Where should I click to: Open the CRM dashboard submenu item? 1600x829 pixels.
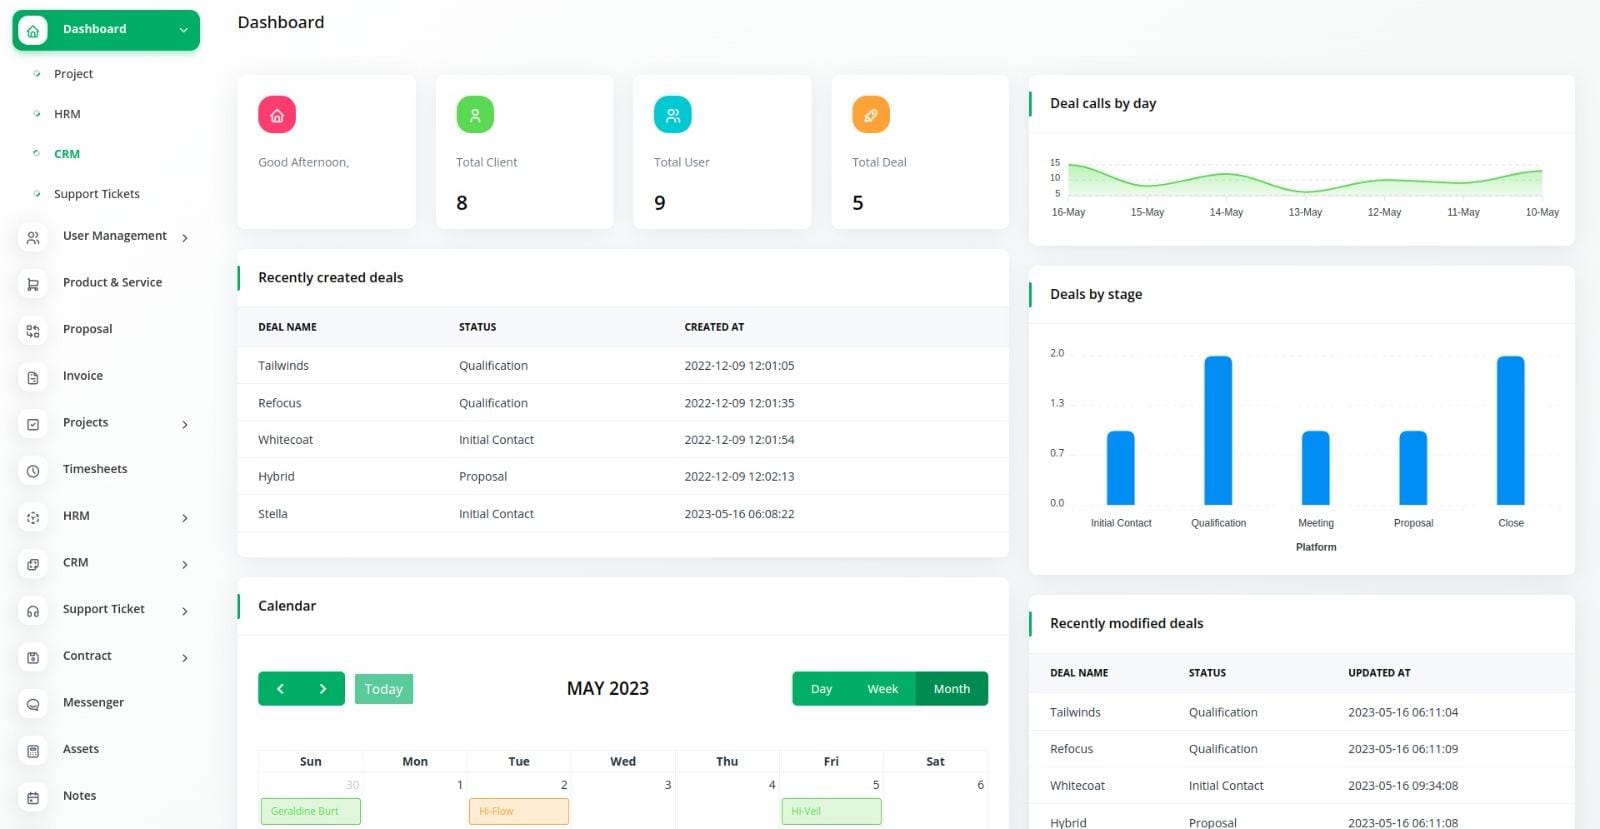67,154
